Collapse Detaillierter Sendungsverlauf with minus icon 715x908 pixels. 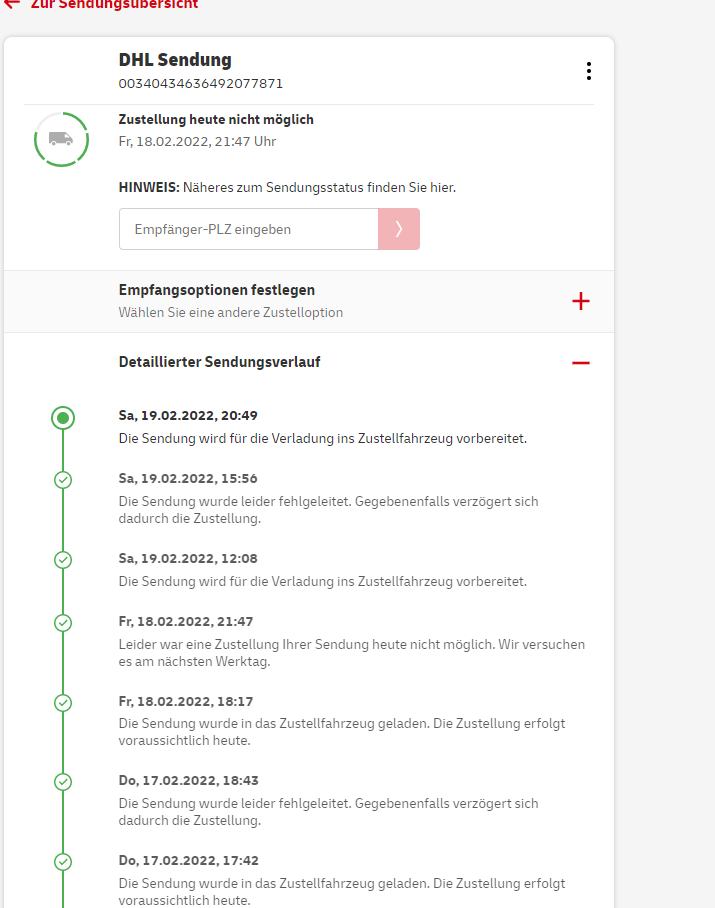tap(580, 362)
